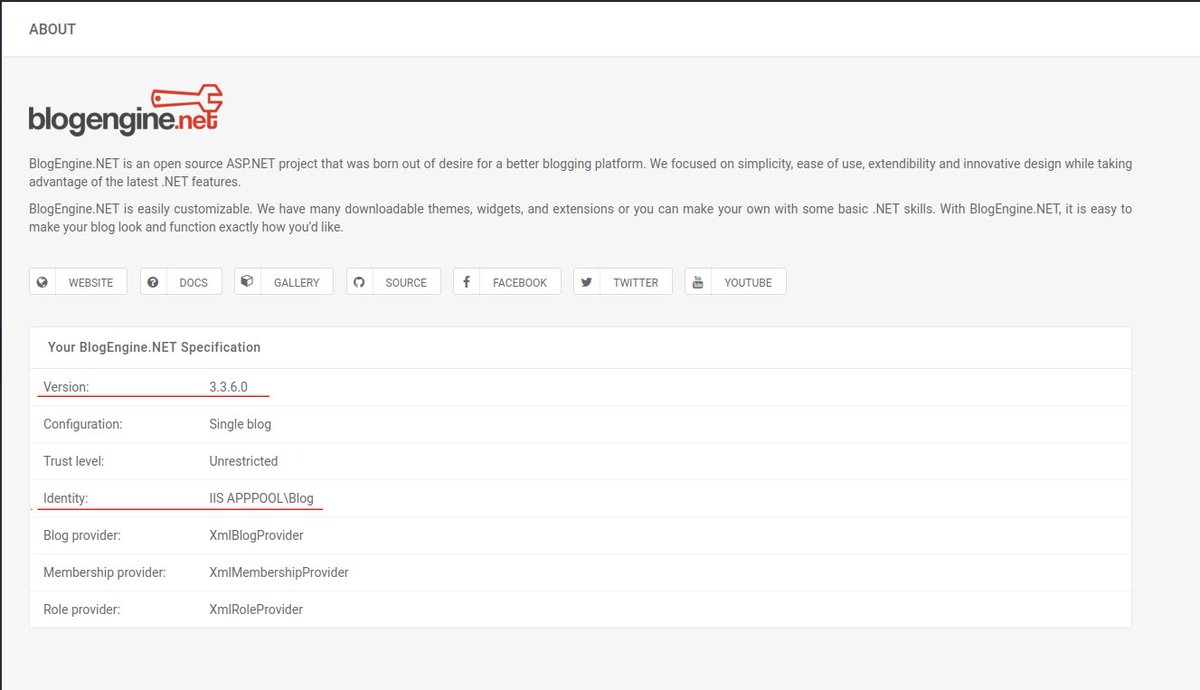Open the WEBSITE link button
Viewport: 1200px width, 690px height.
(78, 282)
